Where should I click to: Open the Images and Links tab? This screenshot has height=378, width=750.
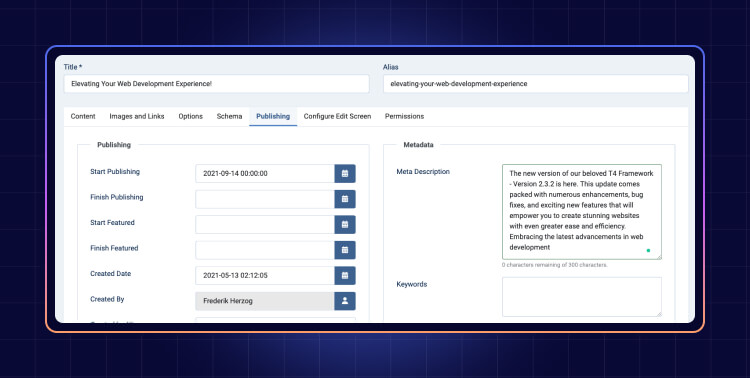click(137, 116)
